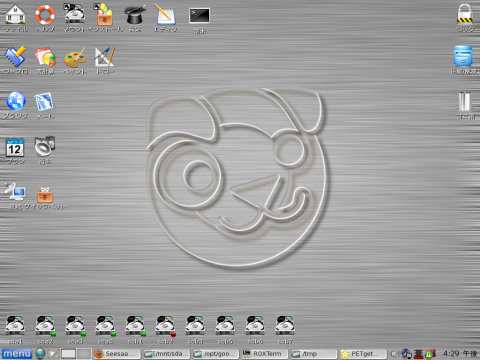Open the trash bin icon

tap(465, 101)
